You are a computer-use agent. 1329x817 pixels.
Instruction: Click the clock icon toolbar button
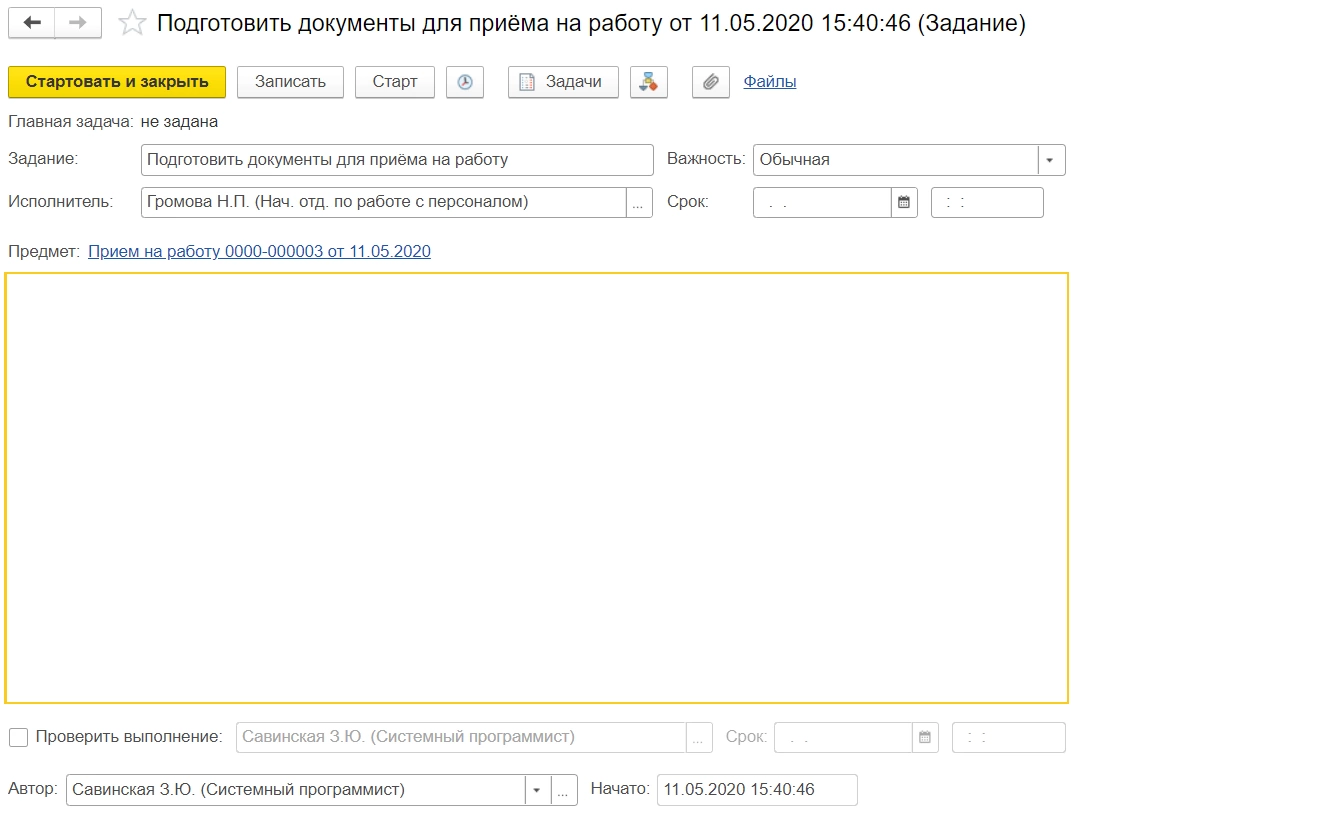[x=465, y=82]
